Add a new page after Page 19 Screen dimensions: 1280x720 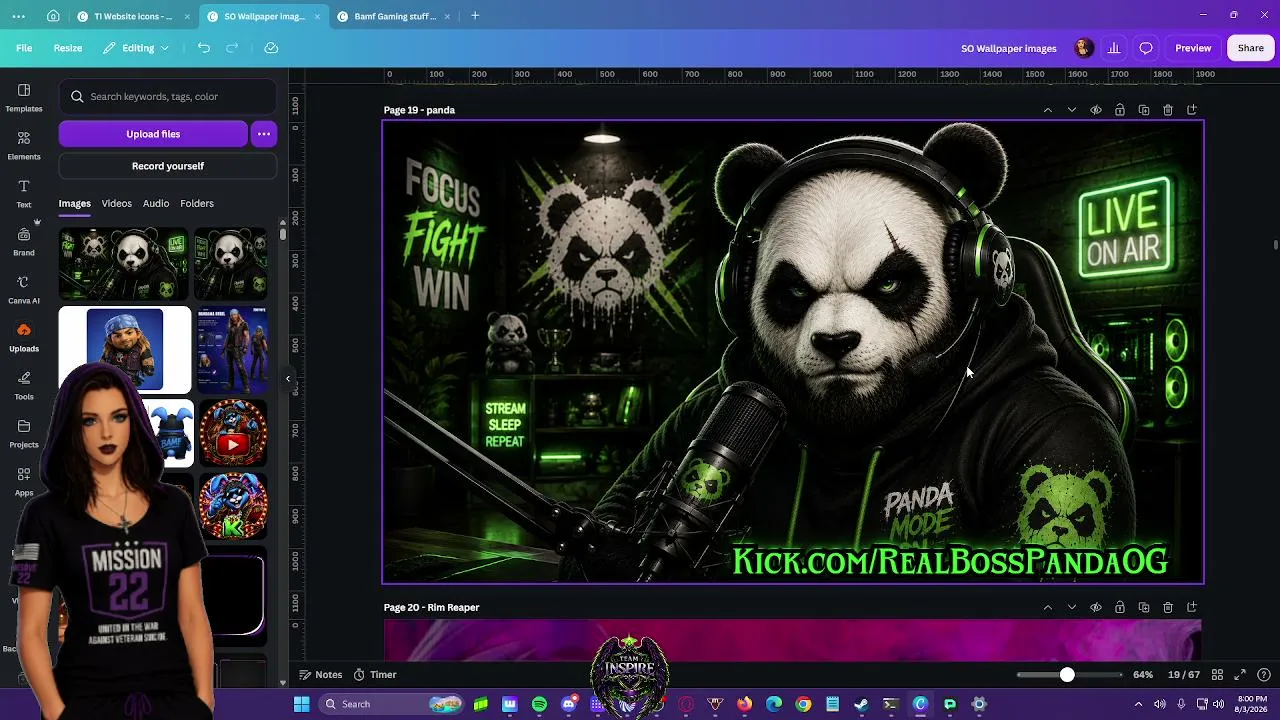pos(1192,110)
